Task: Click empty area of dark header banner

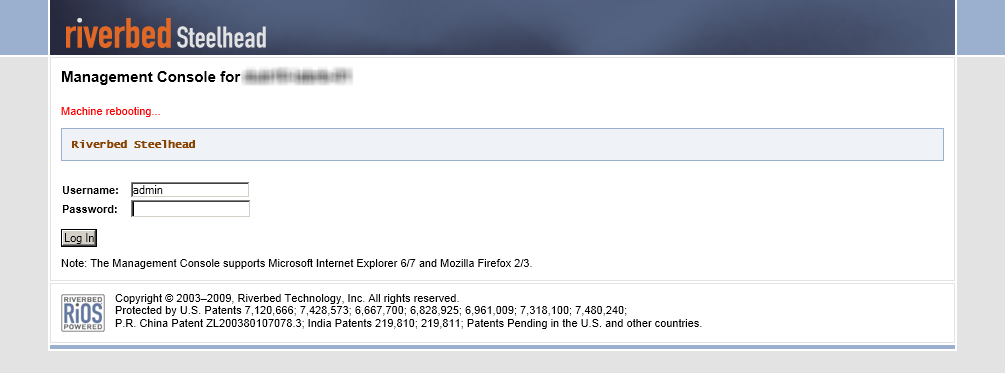Action: 609,27
